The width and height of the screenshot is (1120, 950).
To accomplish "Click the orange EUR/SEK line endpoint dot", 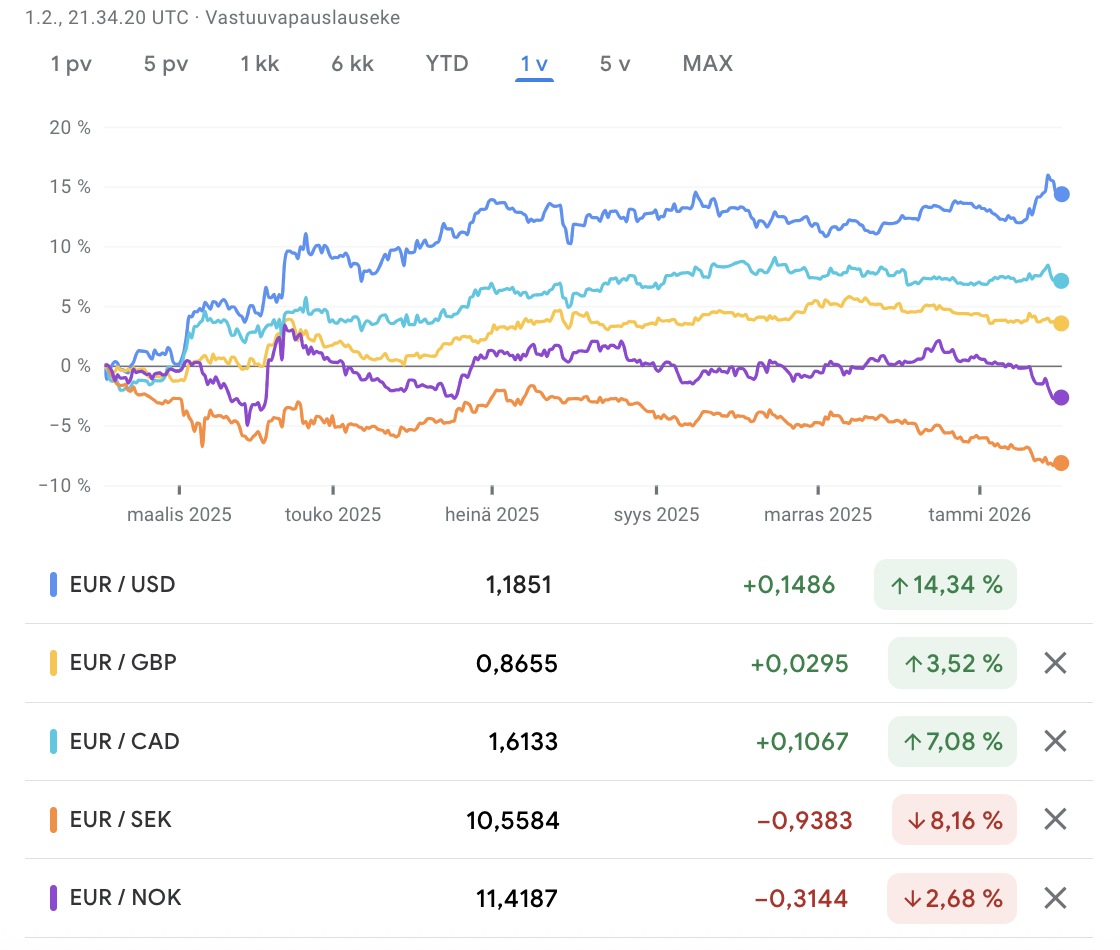I will click(x=1061, y=463).
